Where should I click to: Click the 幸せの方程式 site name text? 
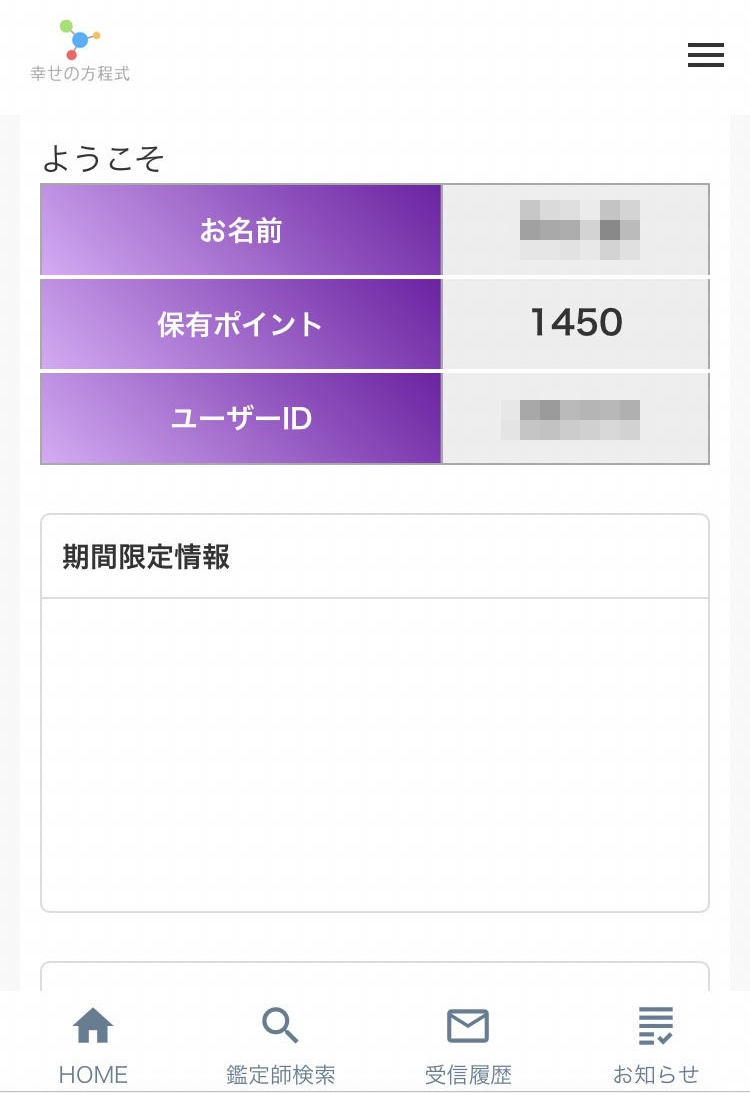click(80, 73)
